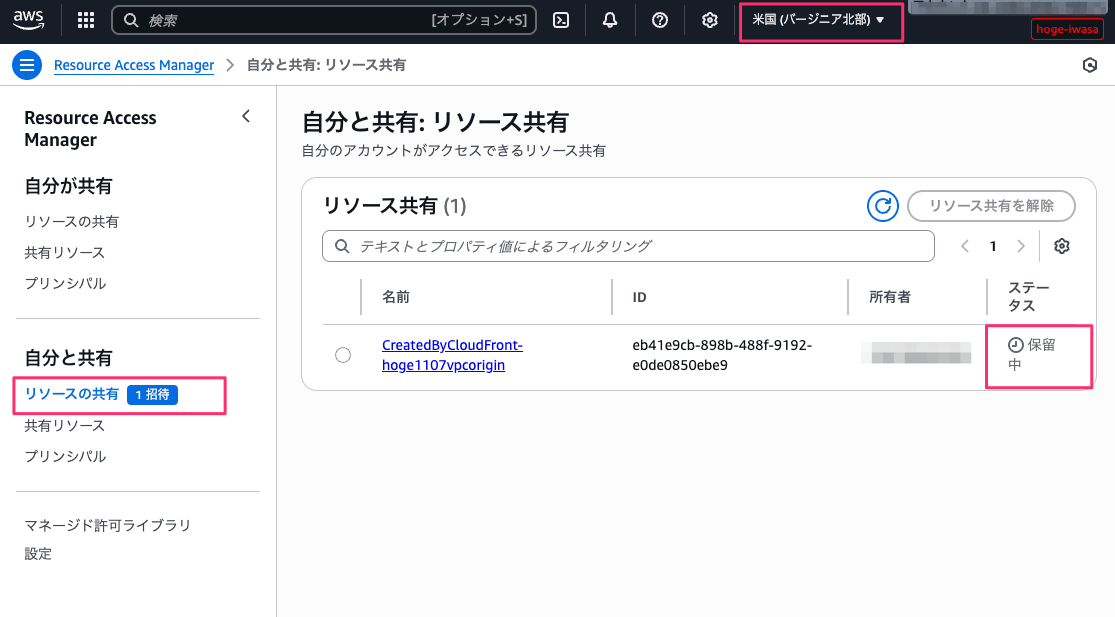Refresh the resource shares list
The width and height of the screenshot is (1115, 617).
pos(882,206)
